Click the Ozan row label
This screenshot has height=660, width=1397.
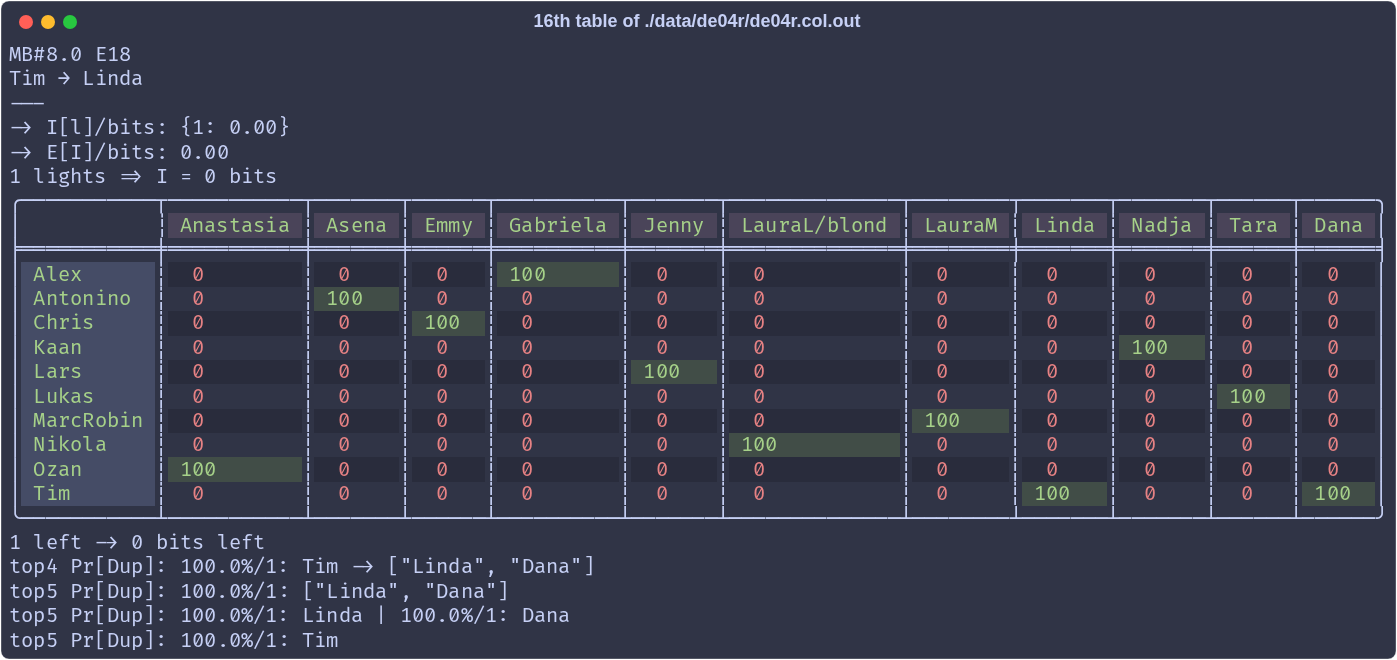[x=88, y=469]
